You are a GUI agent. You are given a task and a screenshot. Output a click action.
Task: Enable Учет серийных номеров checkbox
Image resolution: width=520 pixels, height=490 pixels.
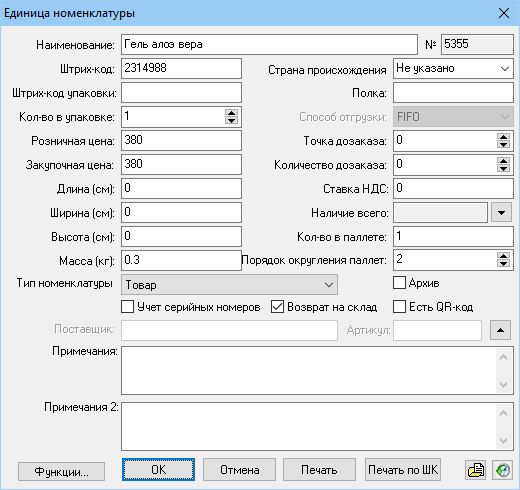click(x=127, y=307)
